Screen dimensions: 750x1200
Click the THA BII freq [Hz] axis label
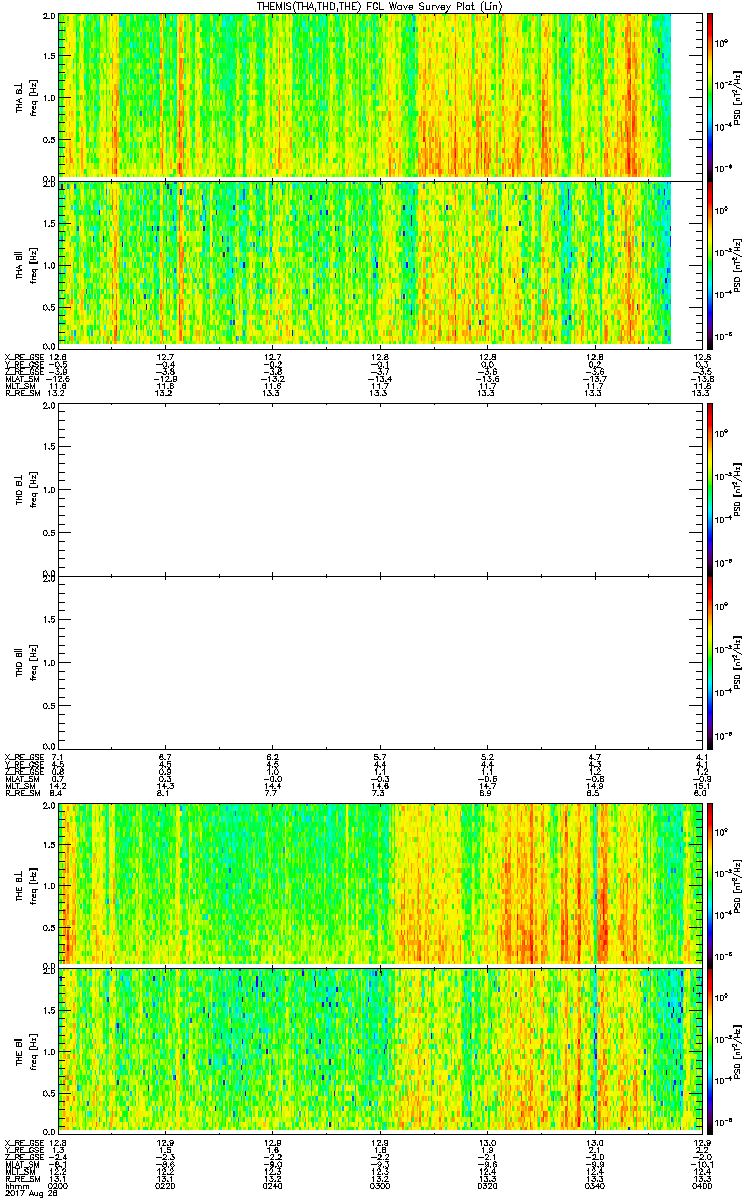(x=32, y=263)
